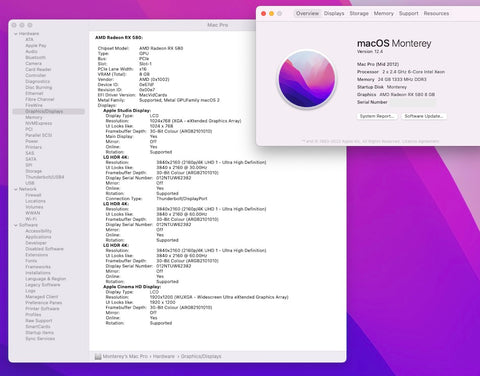Viewport: 480px width, 376px height.
Task: Select Printers in the sidebar
Action: click(33, 147)
